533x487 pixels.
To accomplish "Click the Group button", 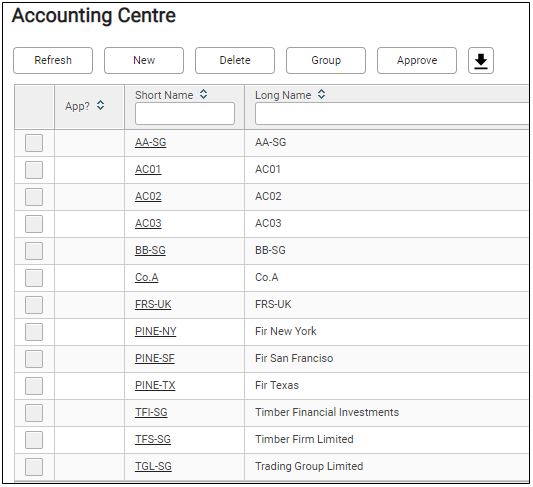I will tap(326, 60).
